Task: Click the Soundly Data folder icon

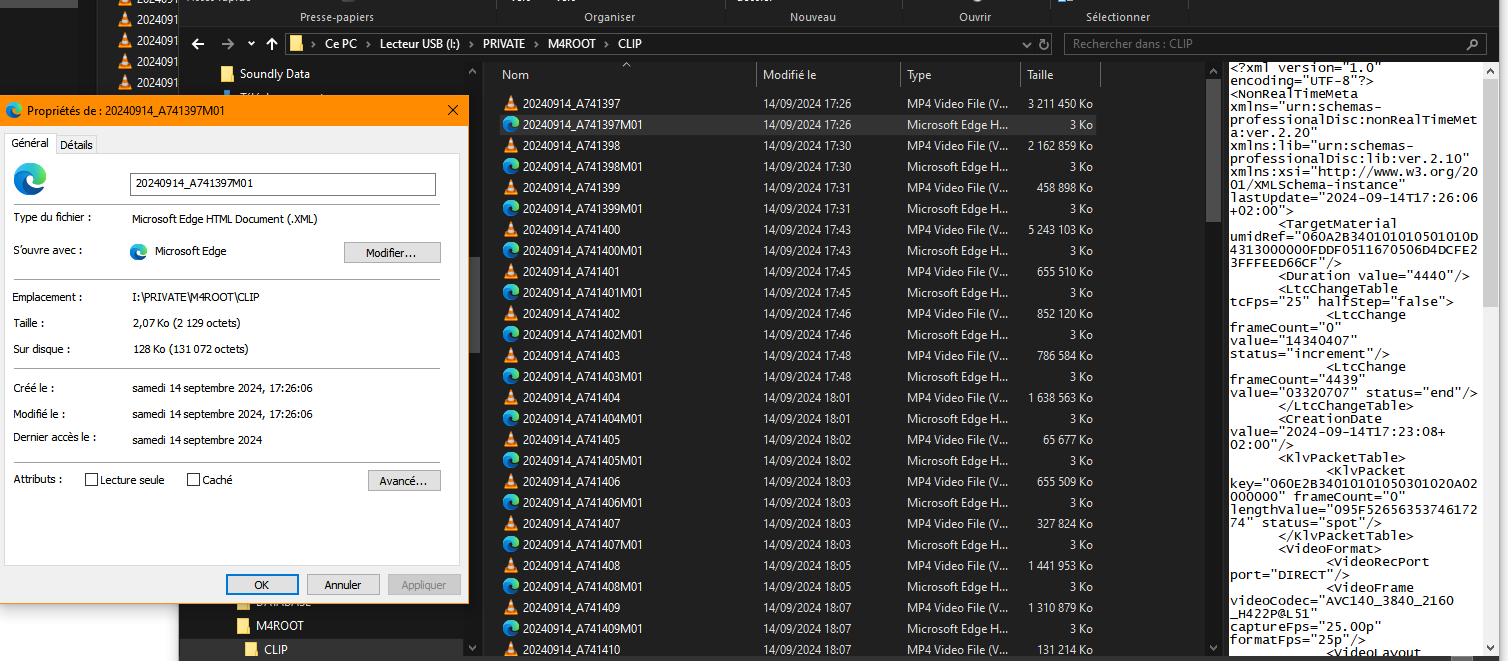Action: 227,74
